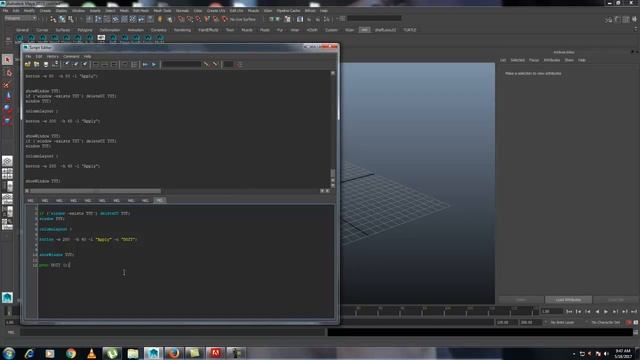Toggle Echo all commands in Script Editor
Image resolution: width=640 pixels, height=360 pixels.
point(125,64)
